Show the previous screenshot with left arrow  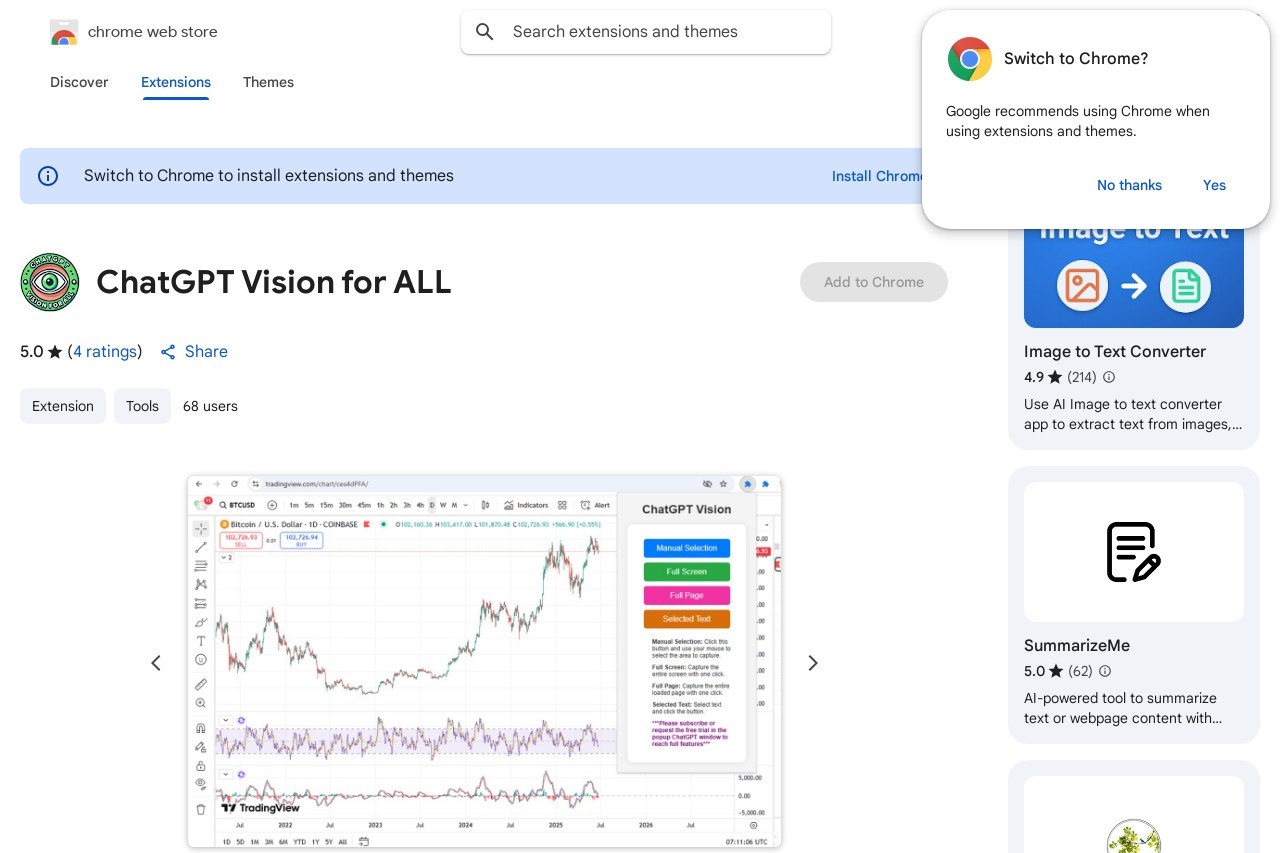click(156, 663)
